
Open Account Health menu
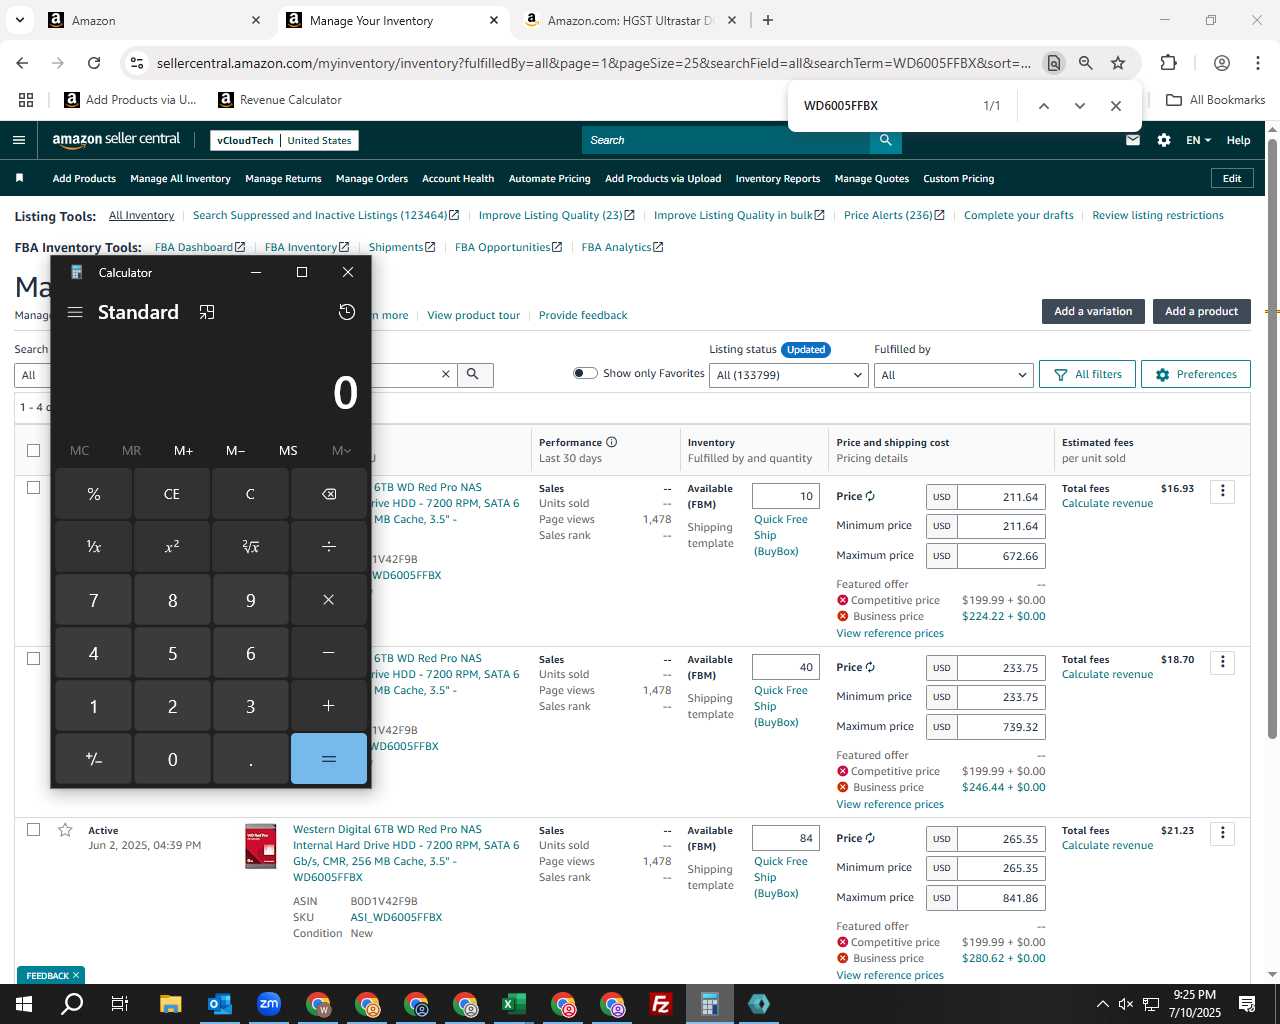(x=458, y=178)
